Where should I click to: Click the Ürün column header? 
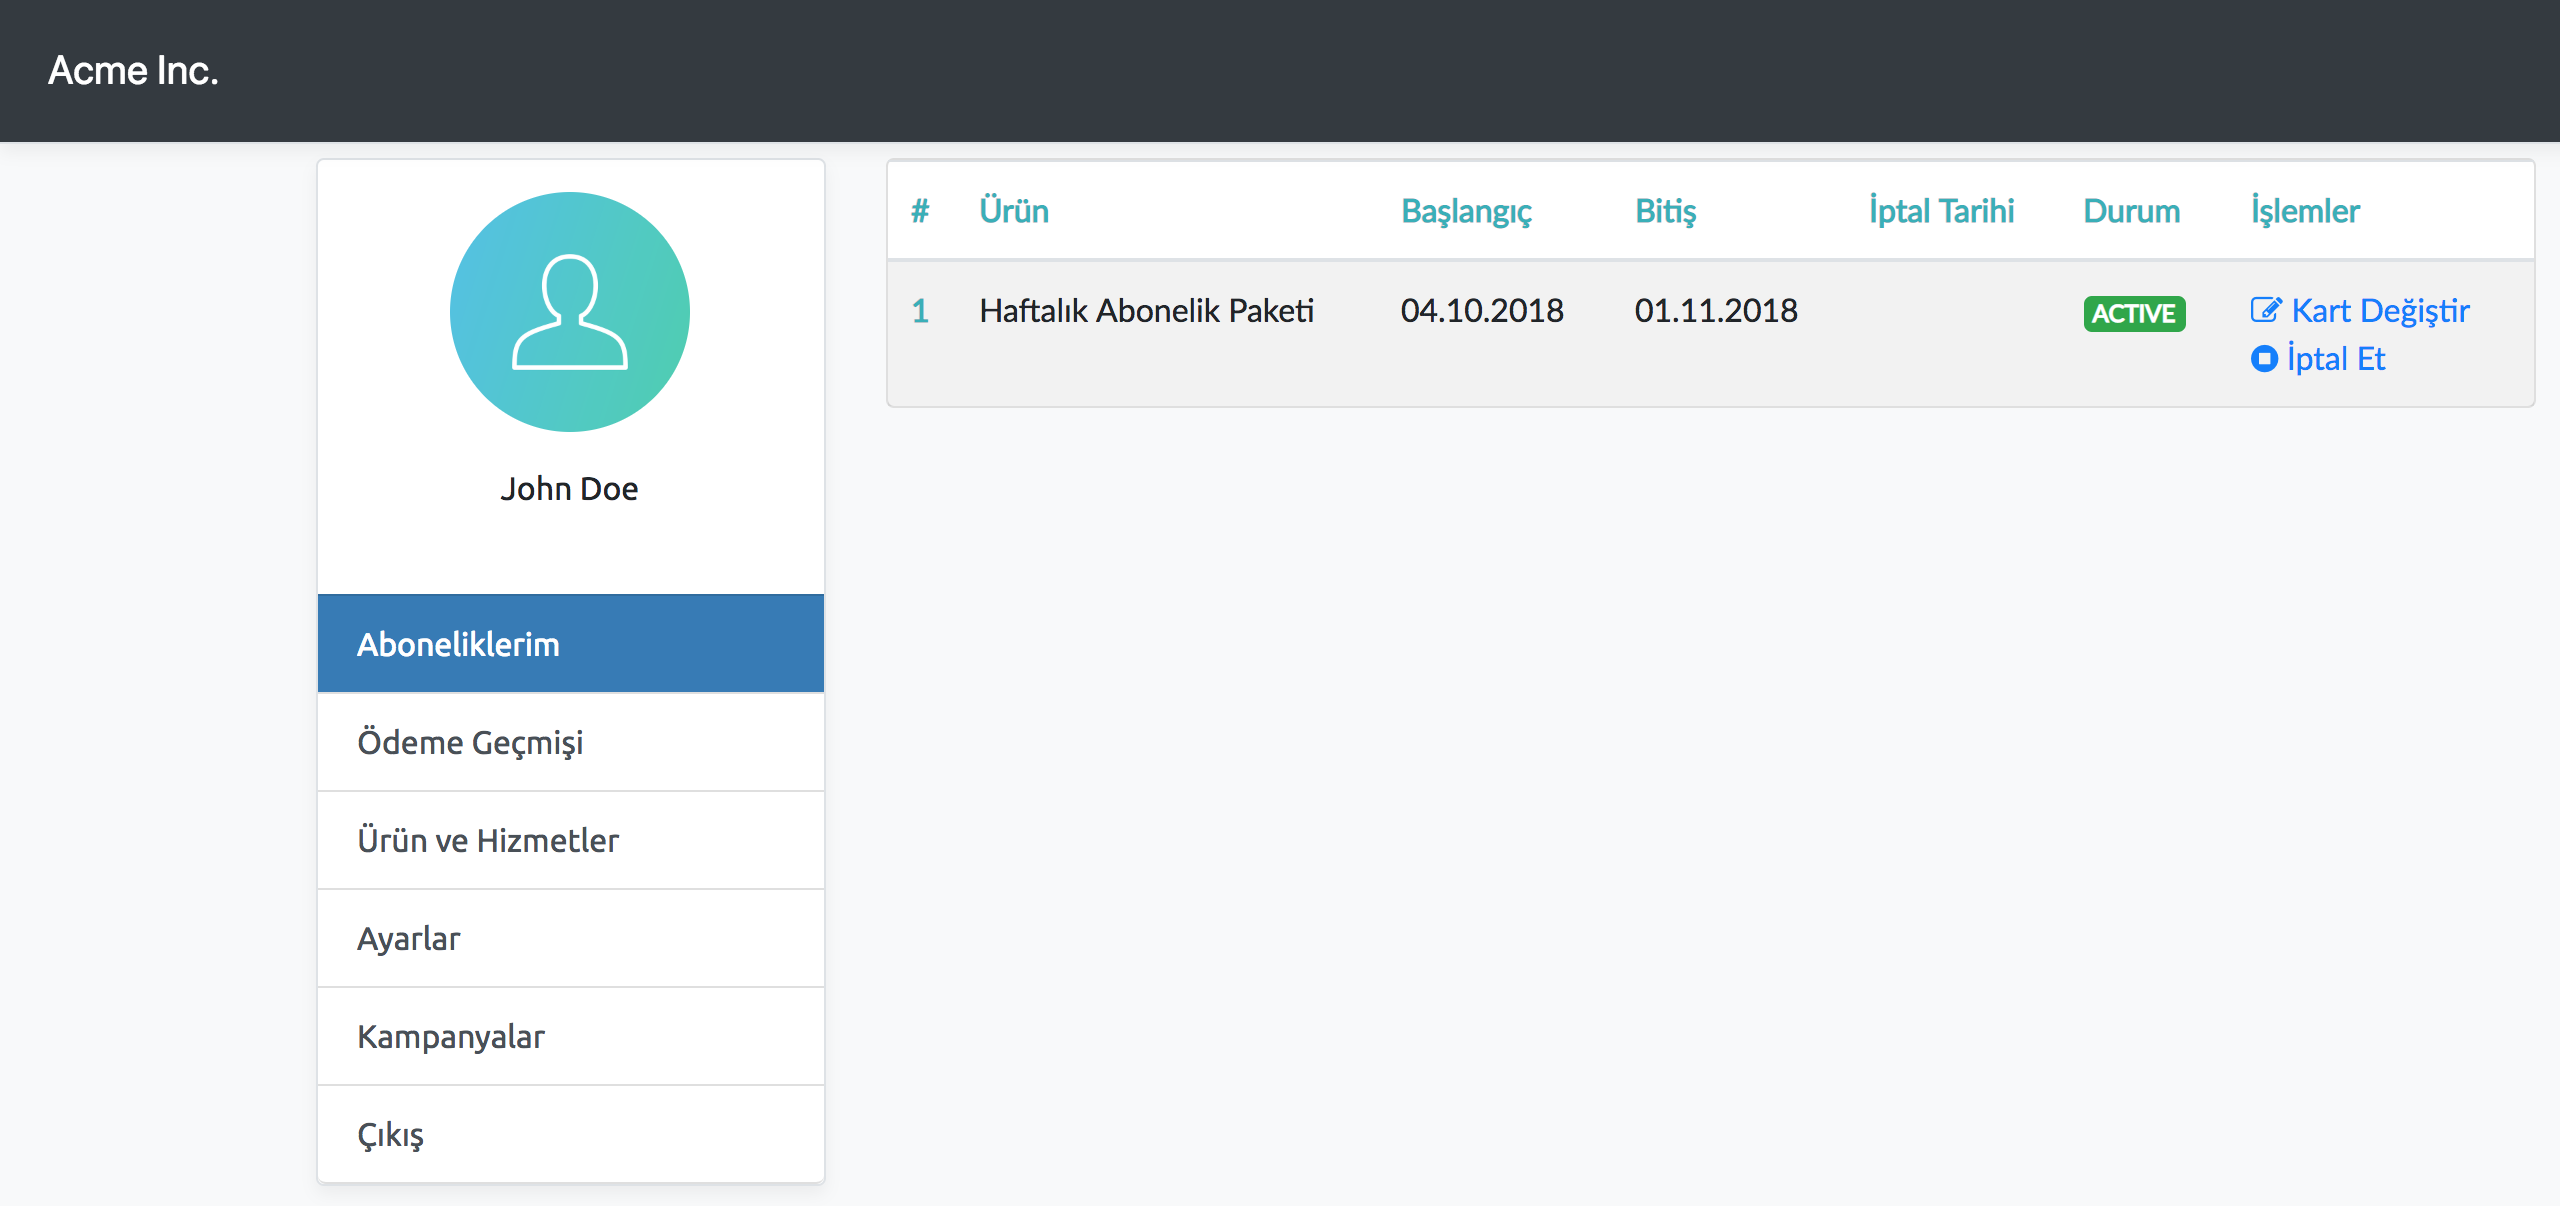(x=1014, y=210)
